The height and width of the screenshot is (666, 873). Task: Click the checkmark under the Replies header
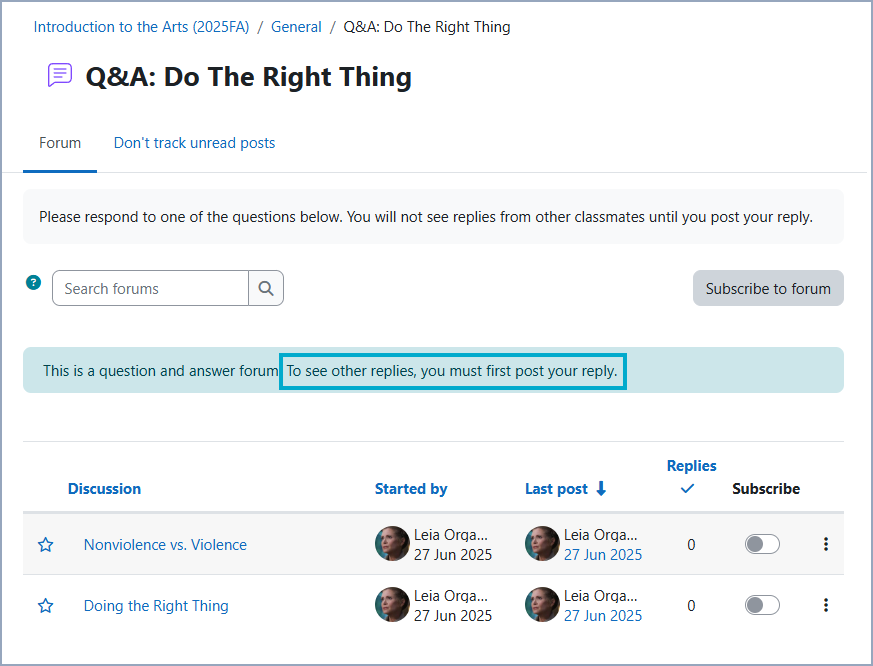coord(687,489)
